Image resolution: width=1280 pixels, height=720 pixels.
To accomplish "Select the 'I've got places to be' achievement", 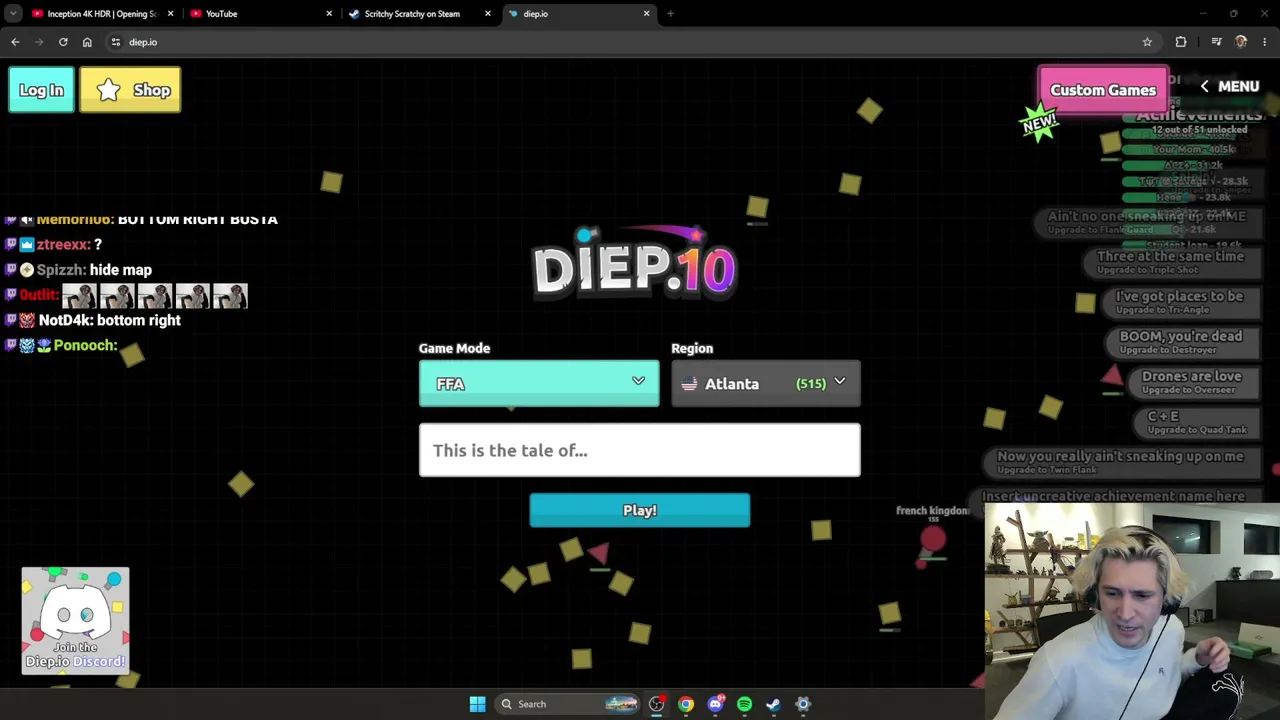I will point(1180,302).
